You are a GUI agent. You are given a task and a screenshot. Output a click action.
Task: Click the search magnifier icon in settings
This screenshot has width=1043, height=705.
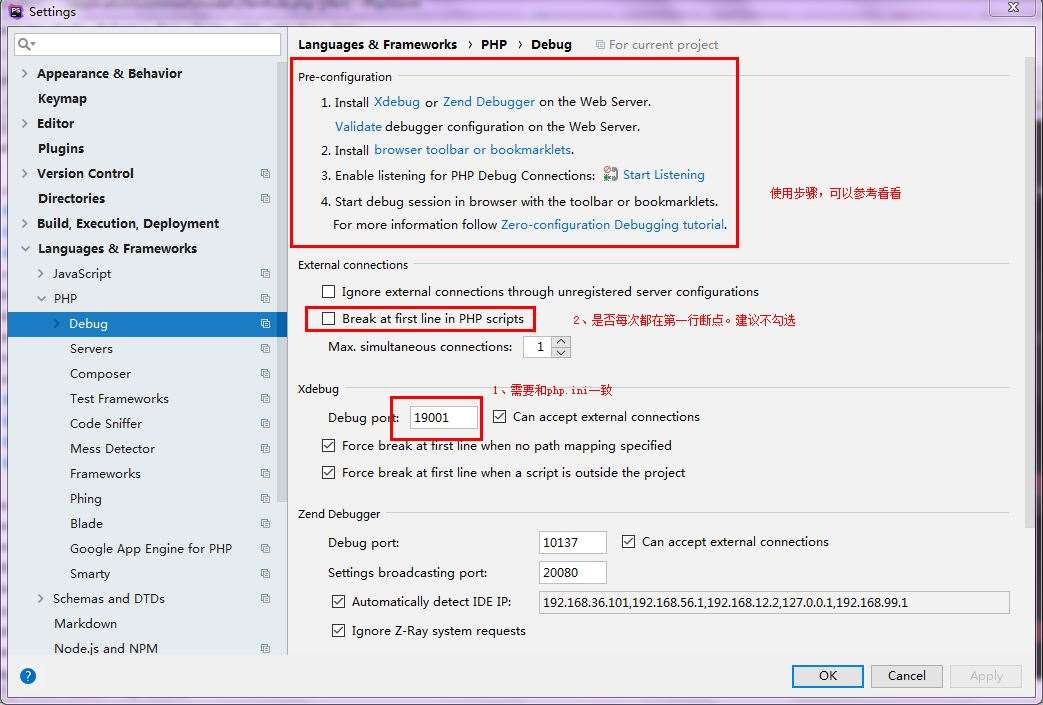click(x=25, y=44)
